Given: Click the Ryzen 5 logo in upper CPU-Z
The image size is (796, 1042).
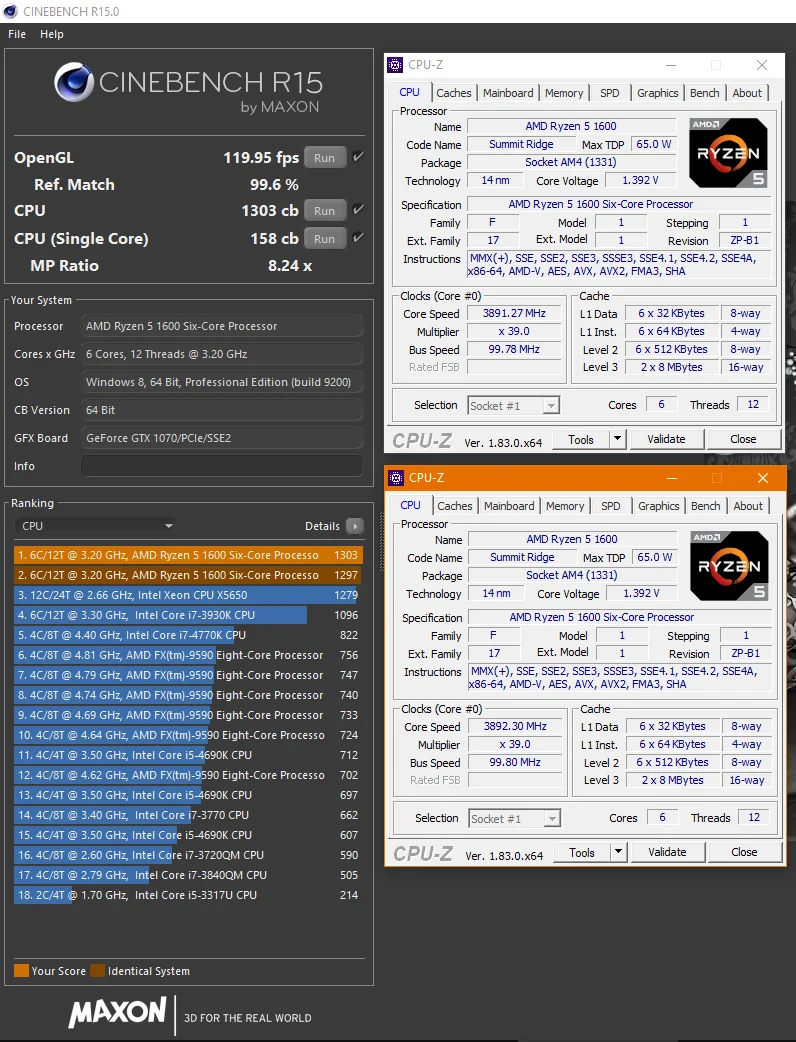Looking at the screenshot, I should pyautogui.click(x=728, y=153).
